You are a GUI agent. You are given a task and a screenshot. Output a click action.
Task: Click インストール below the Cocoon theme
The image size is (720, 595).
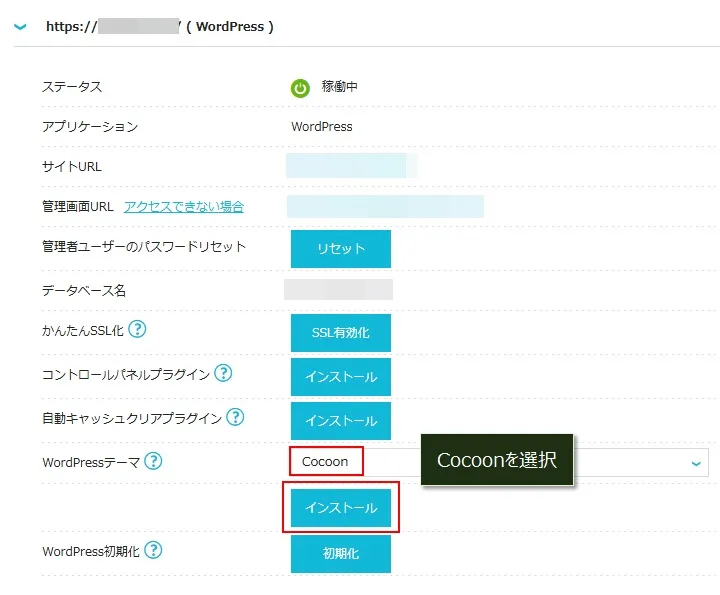click(x=340, y=508)
